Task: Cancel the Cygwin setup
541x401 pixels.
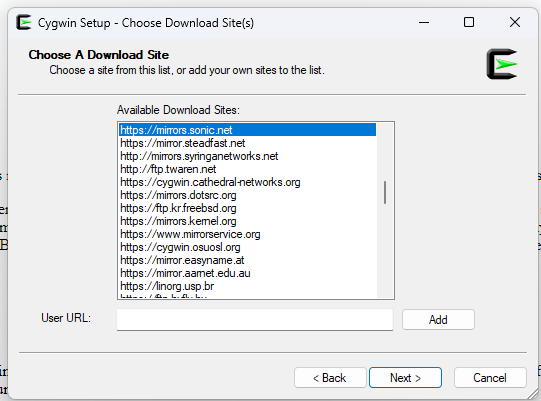Action: [x=490, y=378]
